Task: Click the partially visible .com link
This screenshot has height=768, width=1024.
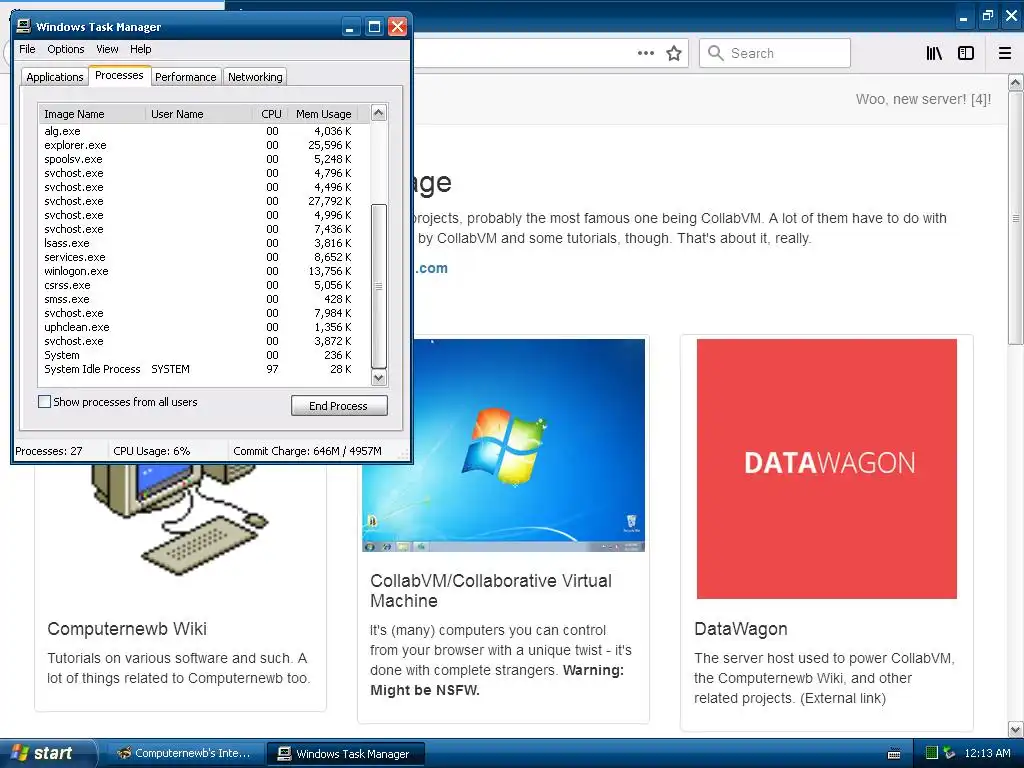Action: pyautogui.click(x=432, y=268)
